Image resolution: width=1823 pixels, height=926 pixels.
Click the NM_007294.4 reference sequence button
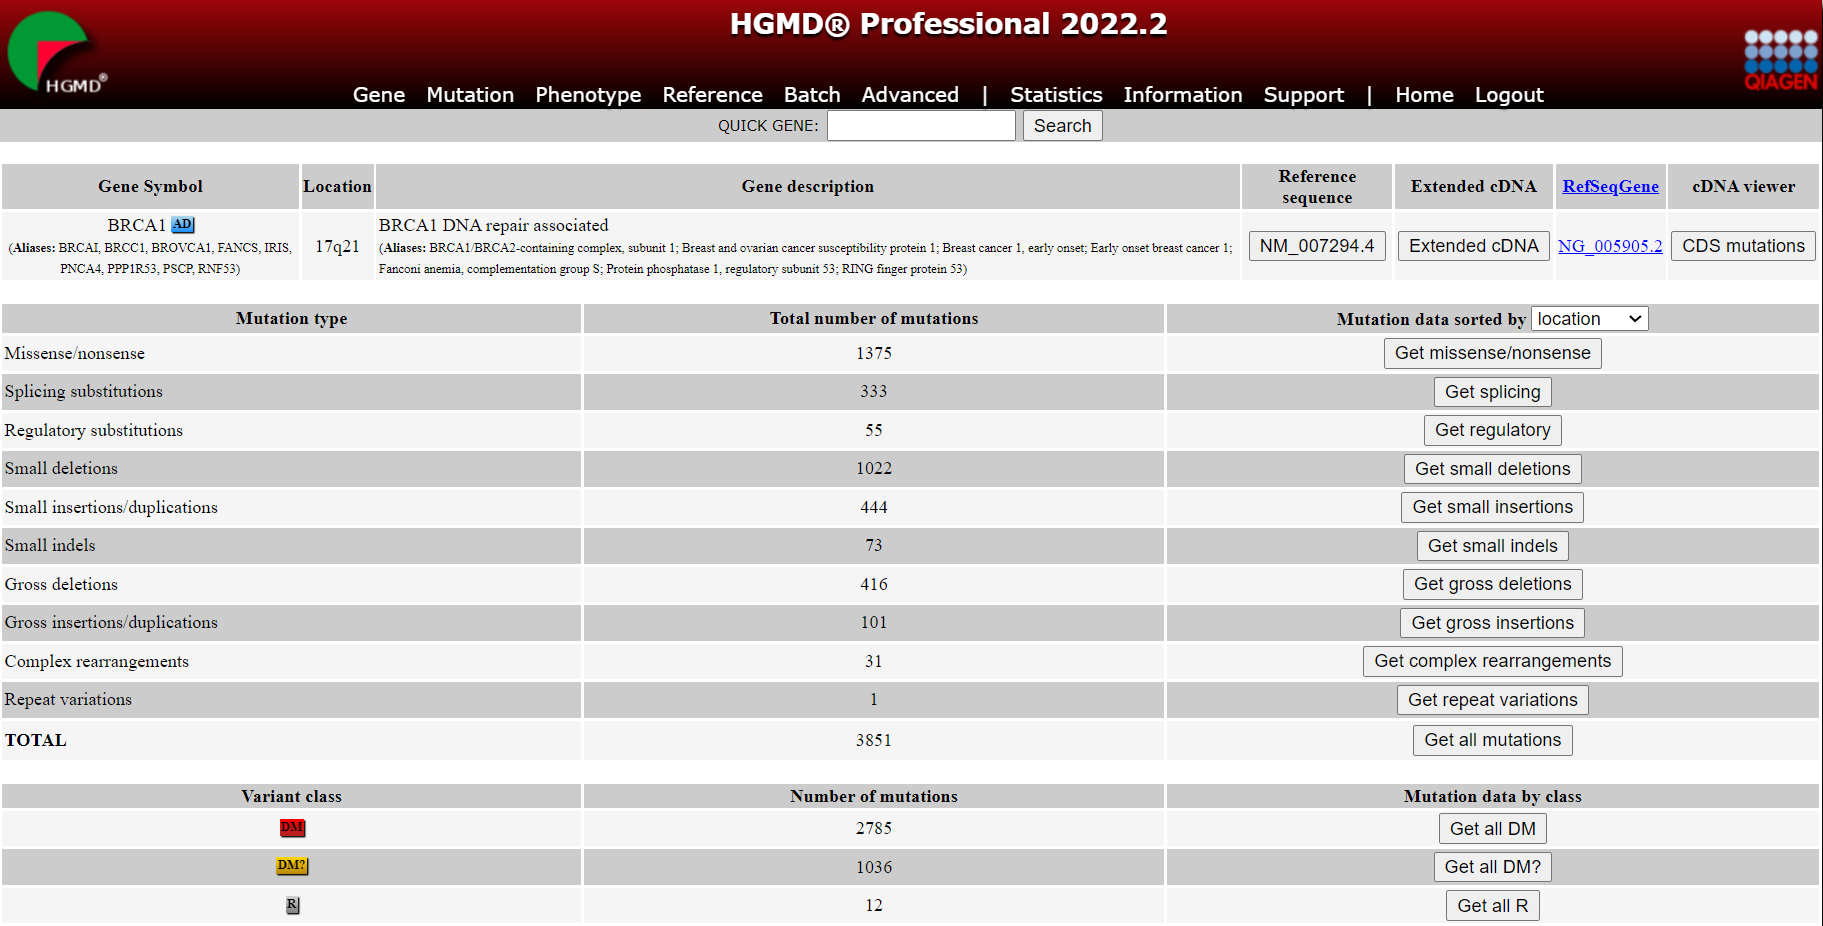click(1317, 246)
